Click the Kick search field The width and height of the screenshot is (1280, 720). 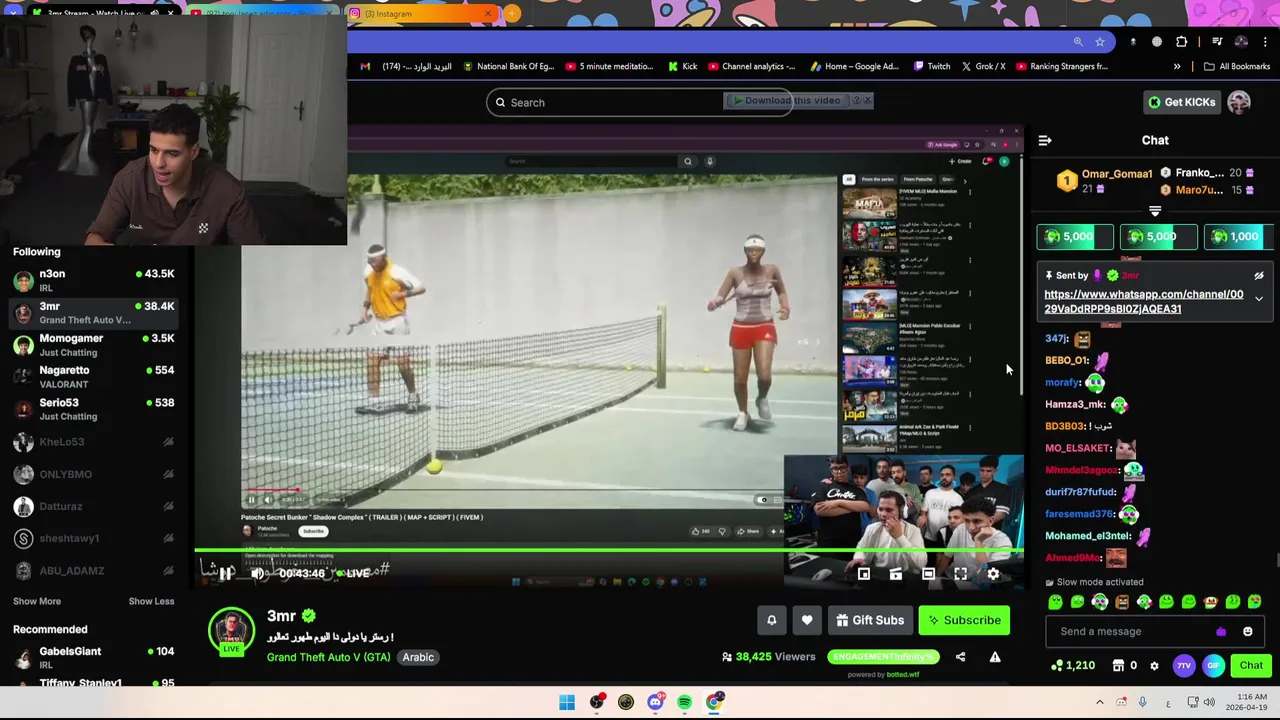coord(639,102)
